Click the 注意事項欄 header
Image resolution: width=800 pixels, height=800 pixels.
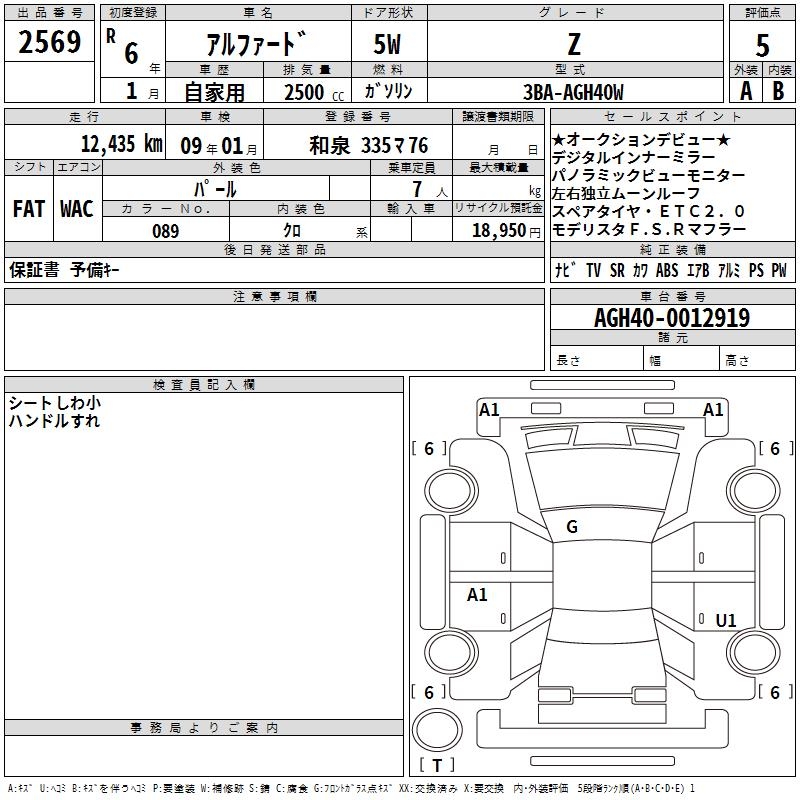click(x=274, y=296)
